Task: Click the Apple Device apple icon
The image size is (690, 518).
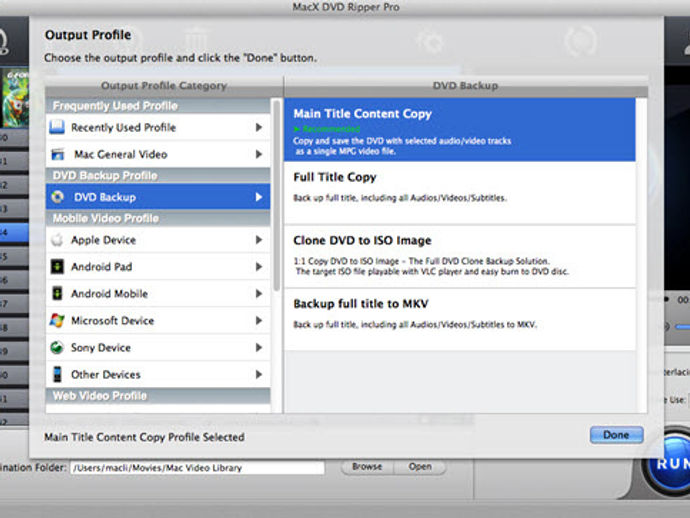Action: [57, 240]
